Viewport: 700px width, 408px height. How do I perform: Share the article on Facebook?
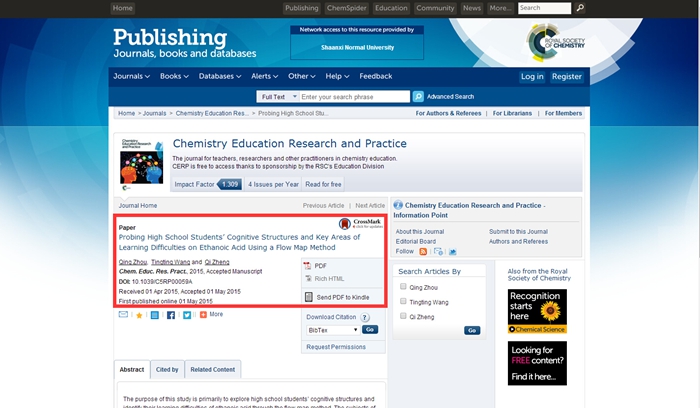(x=171, y=315)
